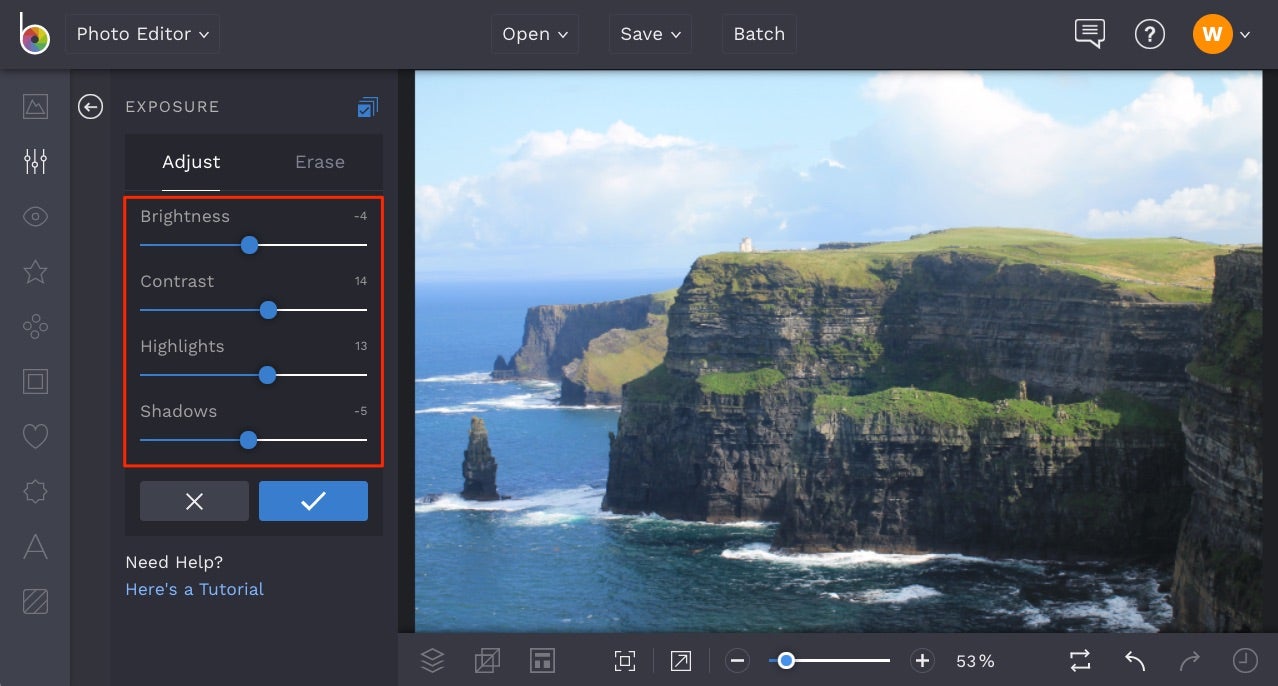The height and width of the screenshot is (686, 1278).
Task: Open the edit history clock icon
Action: [1245, 660]
